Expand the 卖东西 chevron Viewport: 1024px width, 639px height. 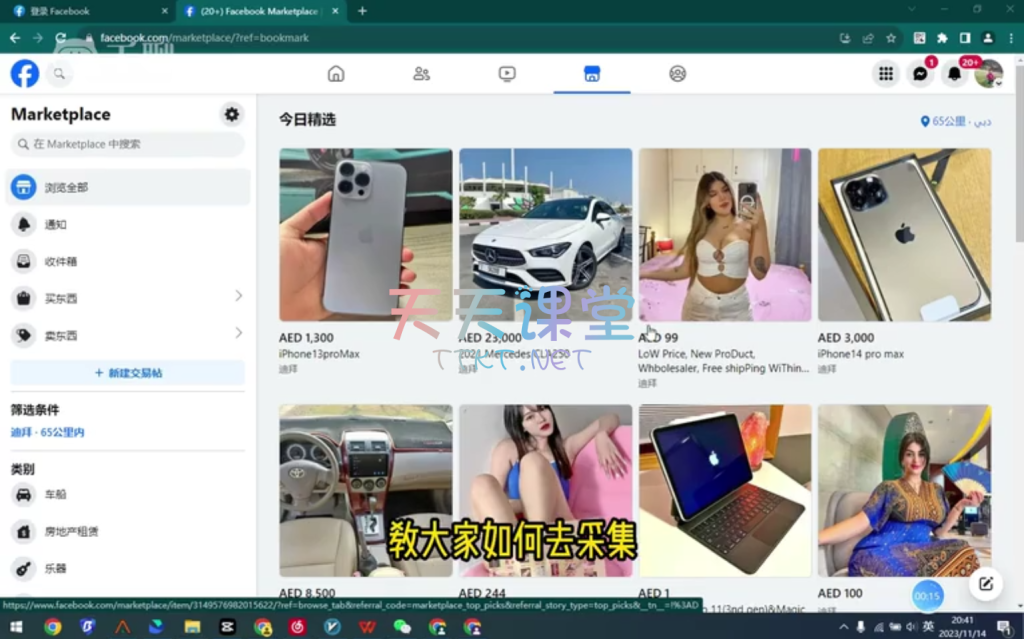point(238,333)
